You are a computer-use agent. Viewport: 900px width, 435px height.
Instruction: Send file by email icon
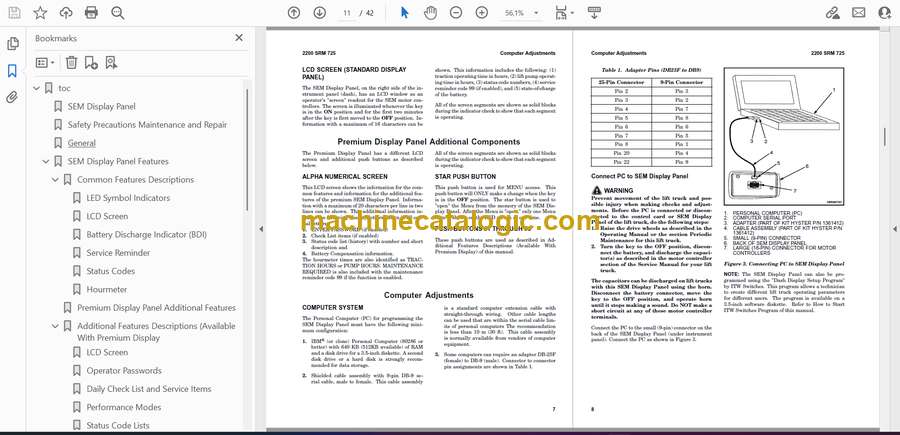coord(859,13)
